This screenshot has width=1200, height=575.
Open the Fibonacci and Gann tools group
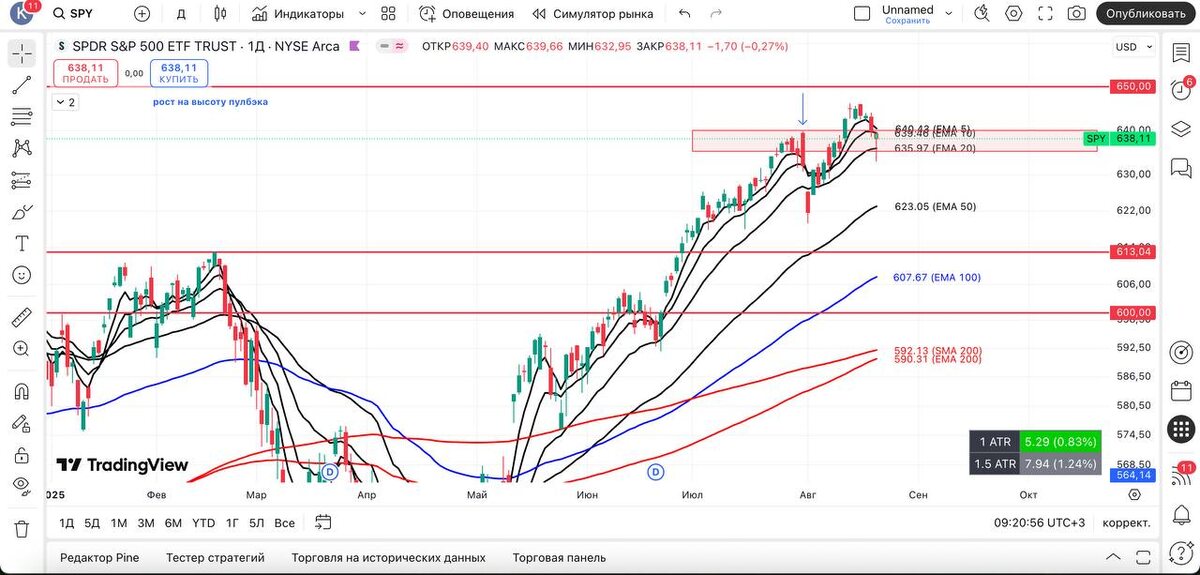coord(21,117)
